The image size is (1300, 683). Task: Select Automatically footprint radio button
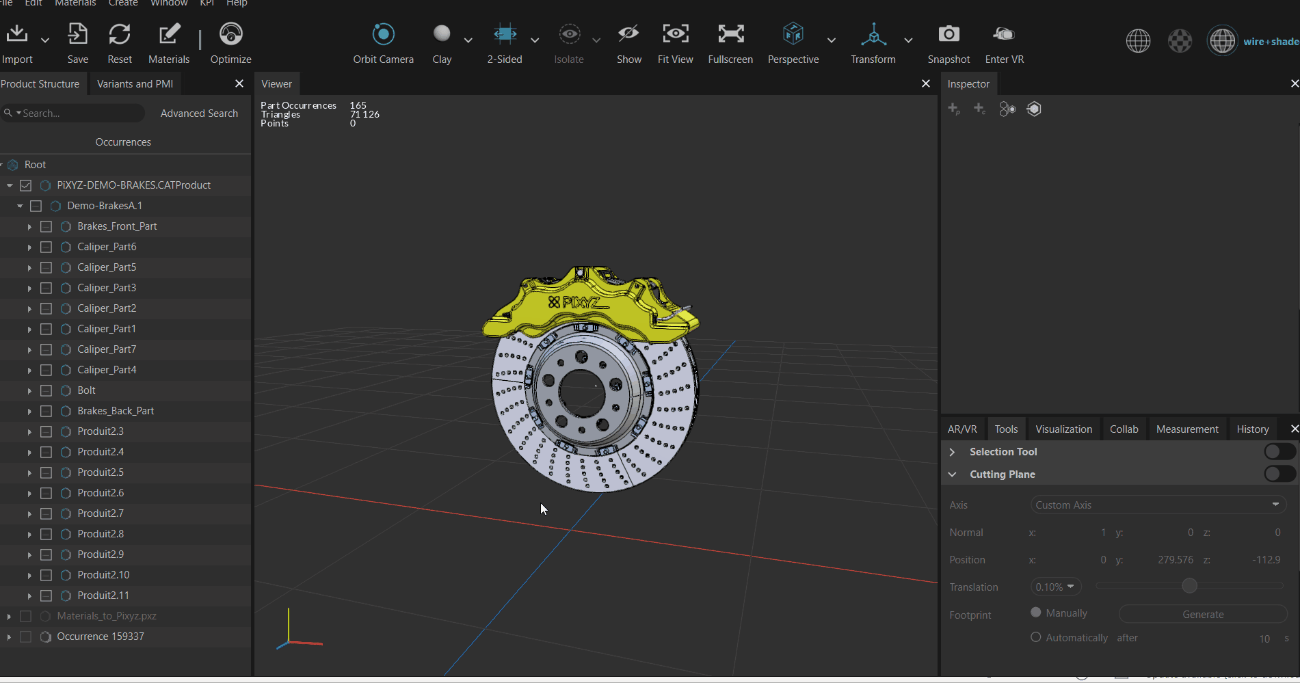tap(1036, 637)
